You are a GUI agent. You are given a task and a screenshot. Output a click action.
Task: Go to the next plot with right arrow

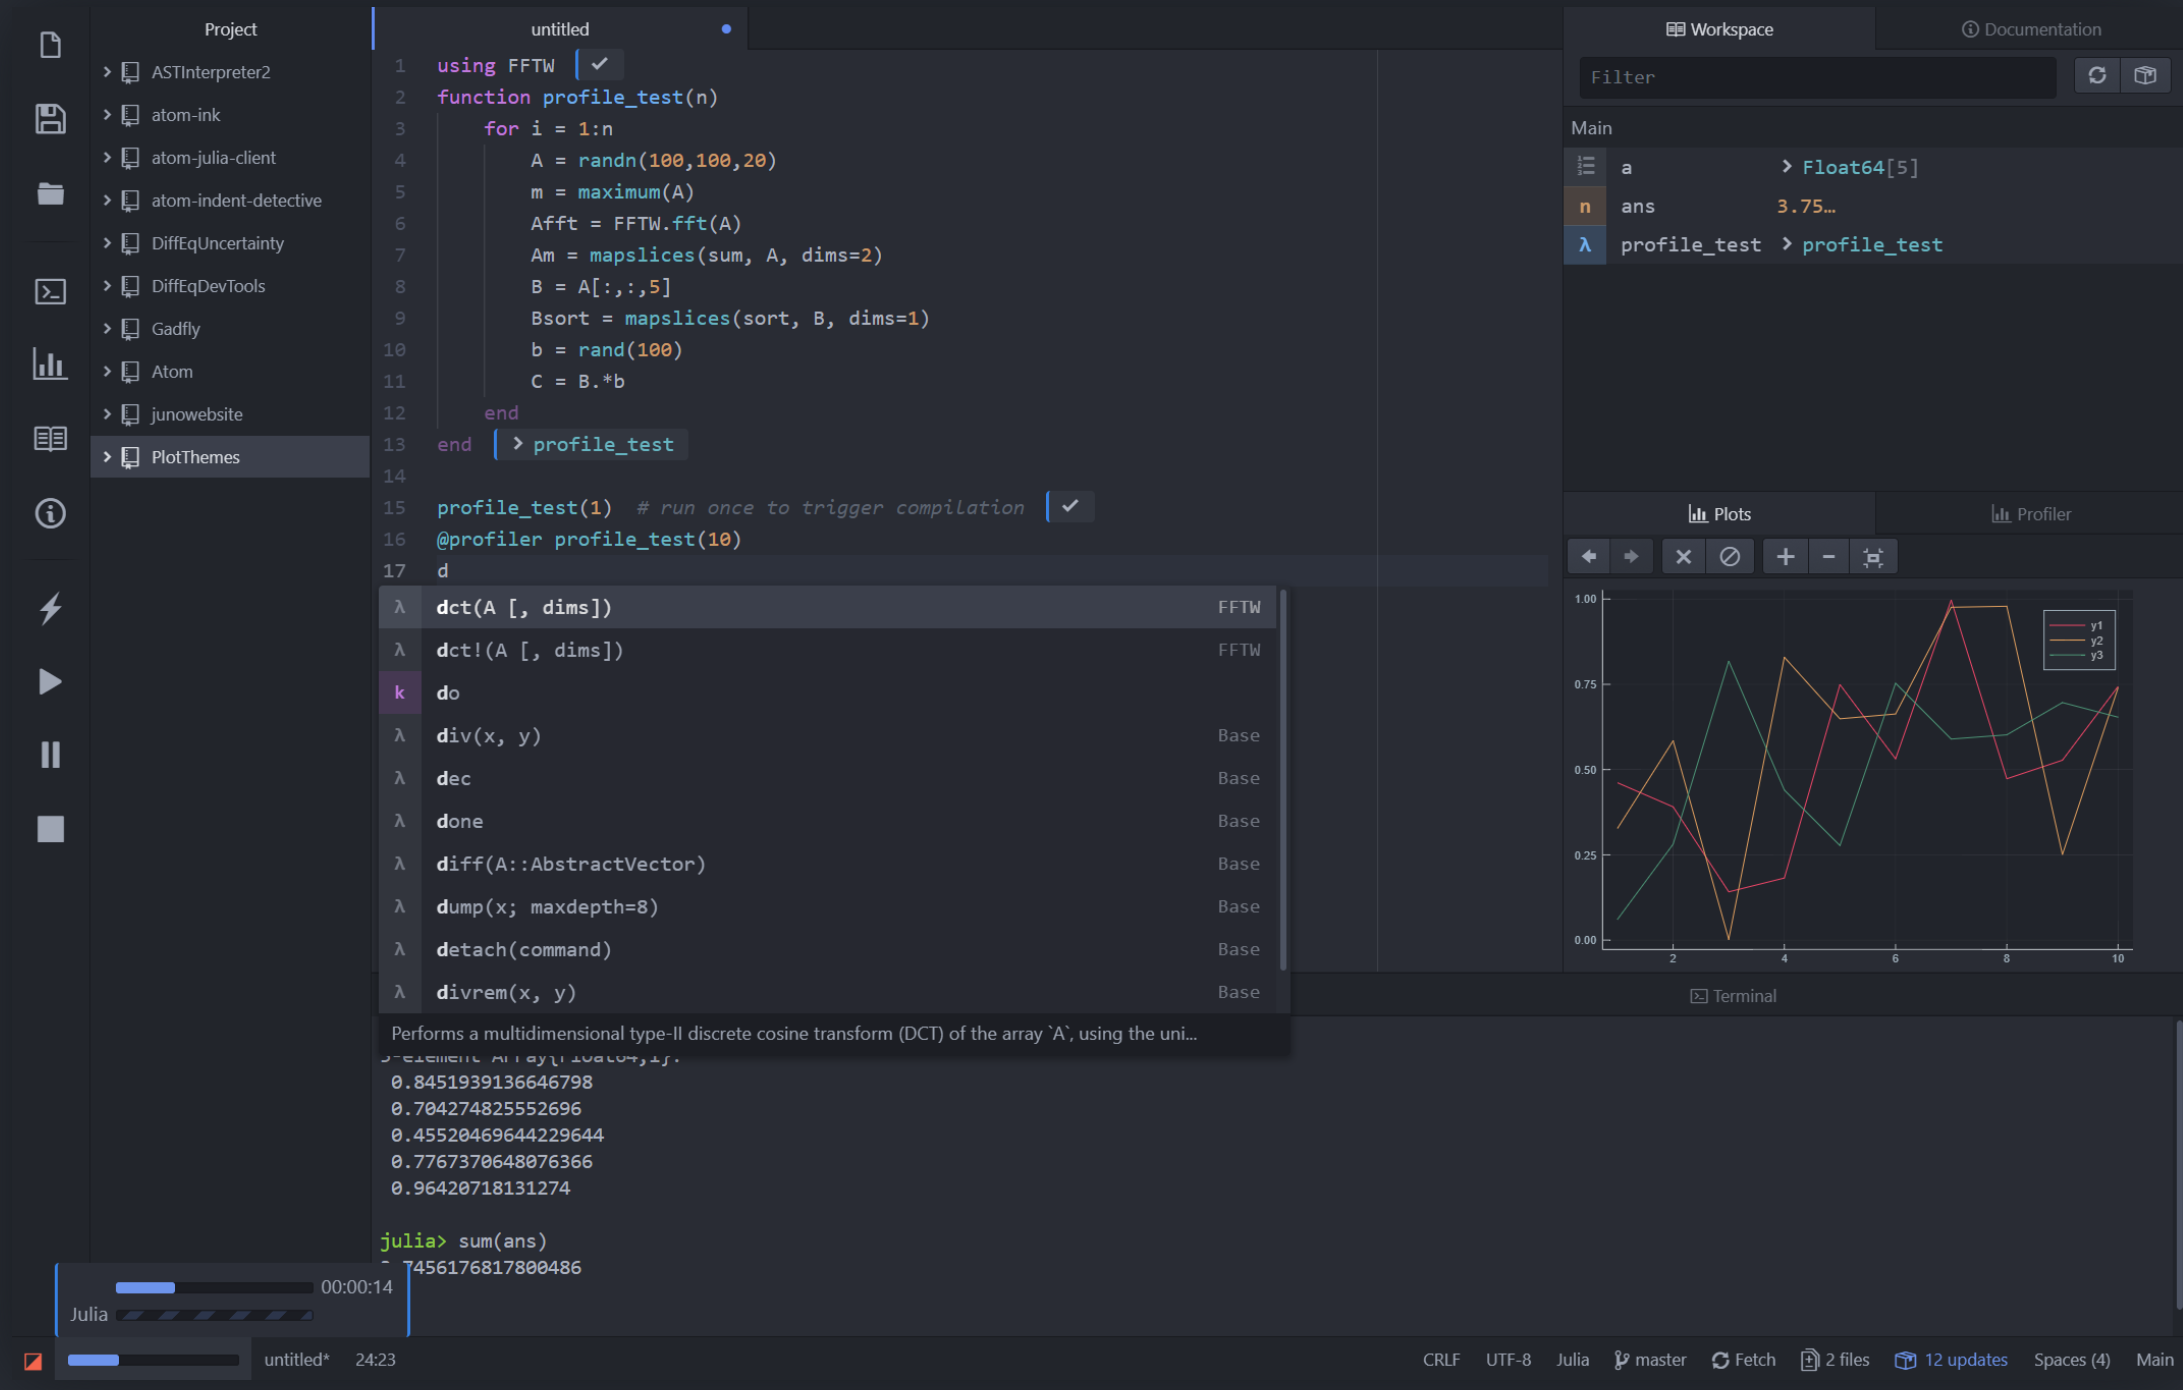(1631, 557)
